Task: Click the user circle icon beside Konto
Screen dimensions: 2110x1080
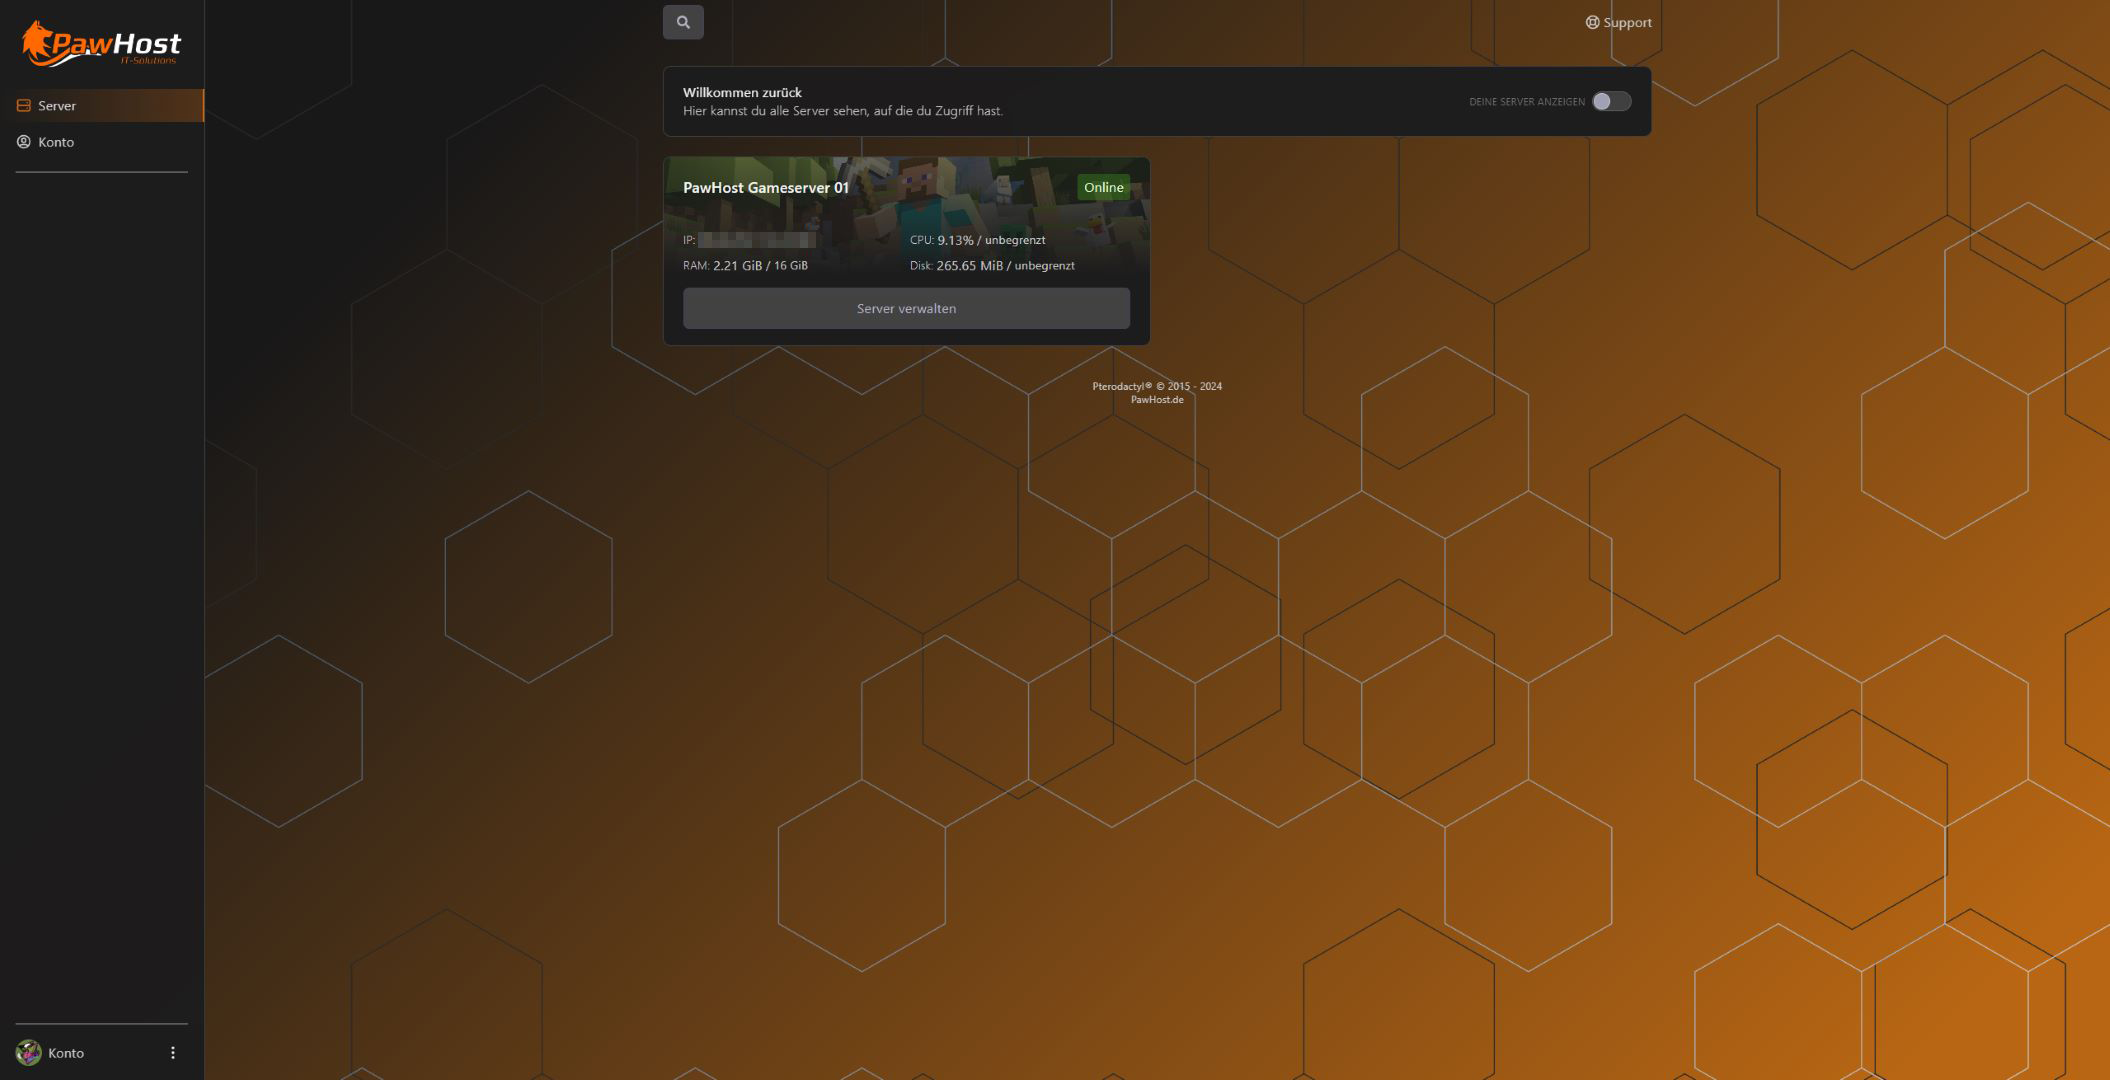Action: (24, 142)
